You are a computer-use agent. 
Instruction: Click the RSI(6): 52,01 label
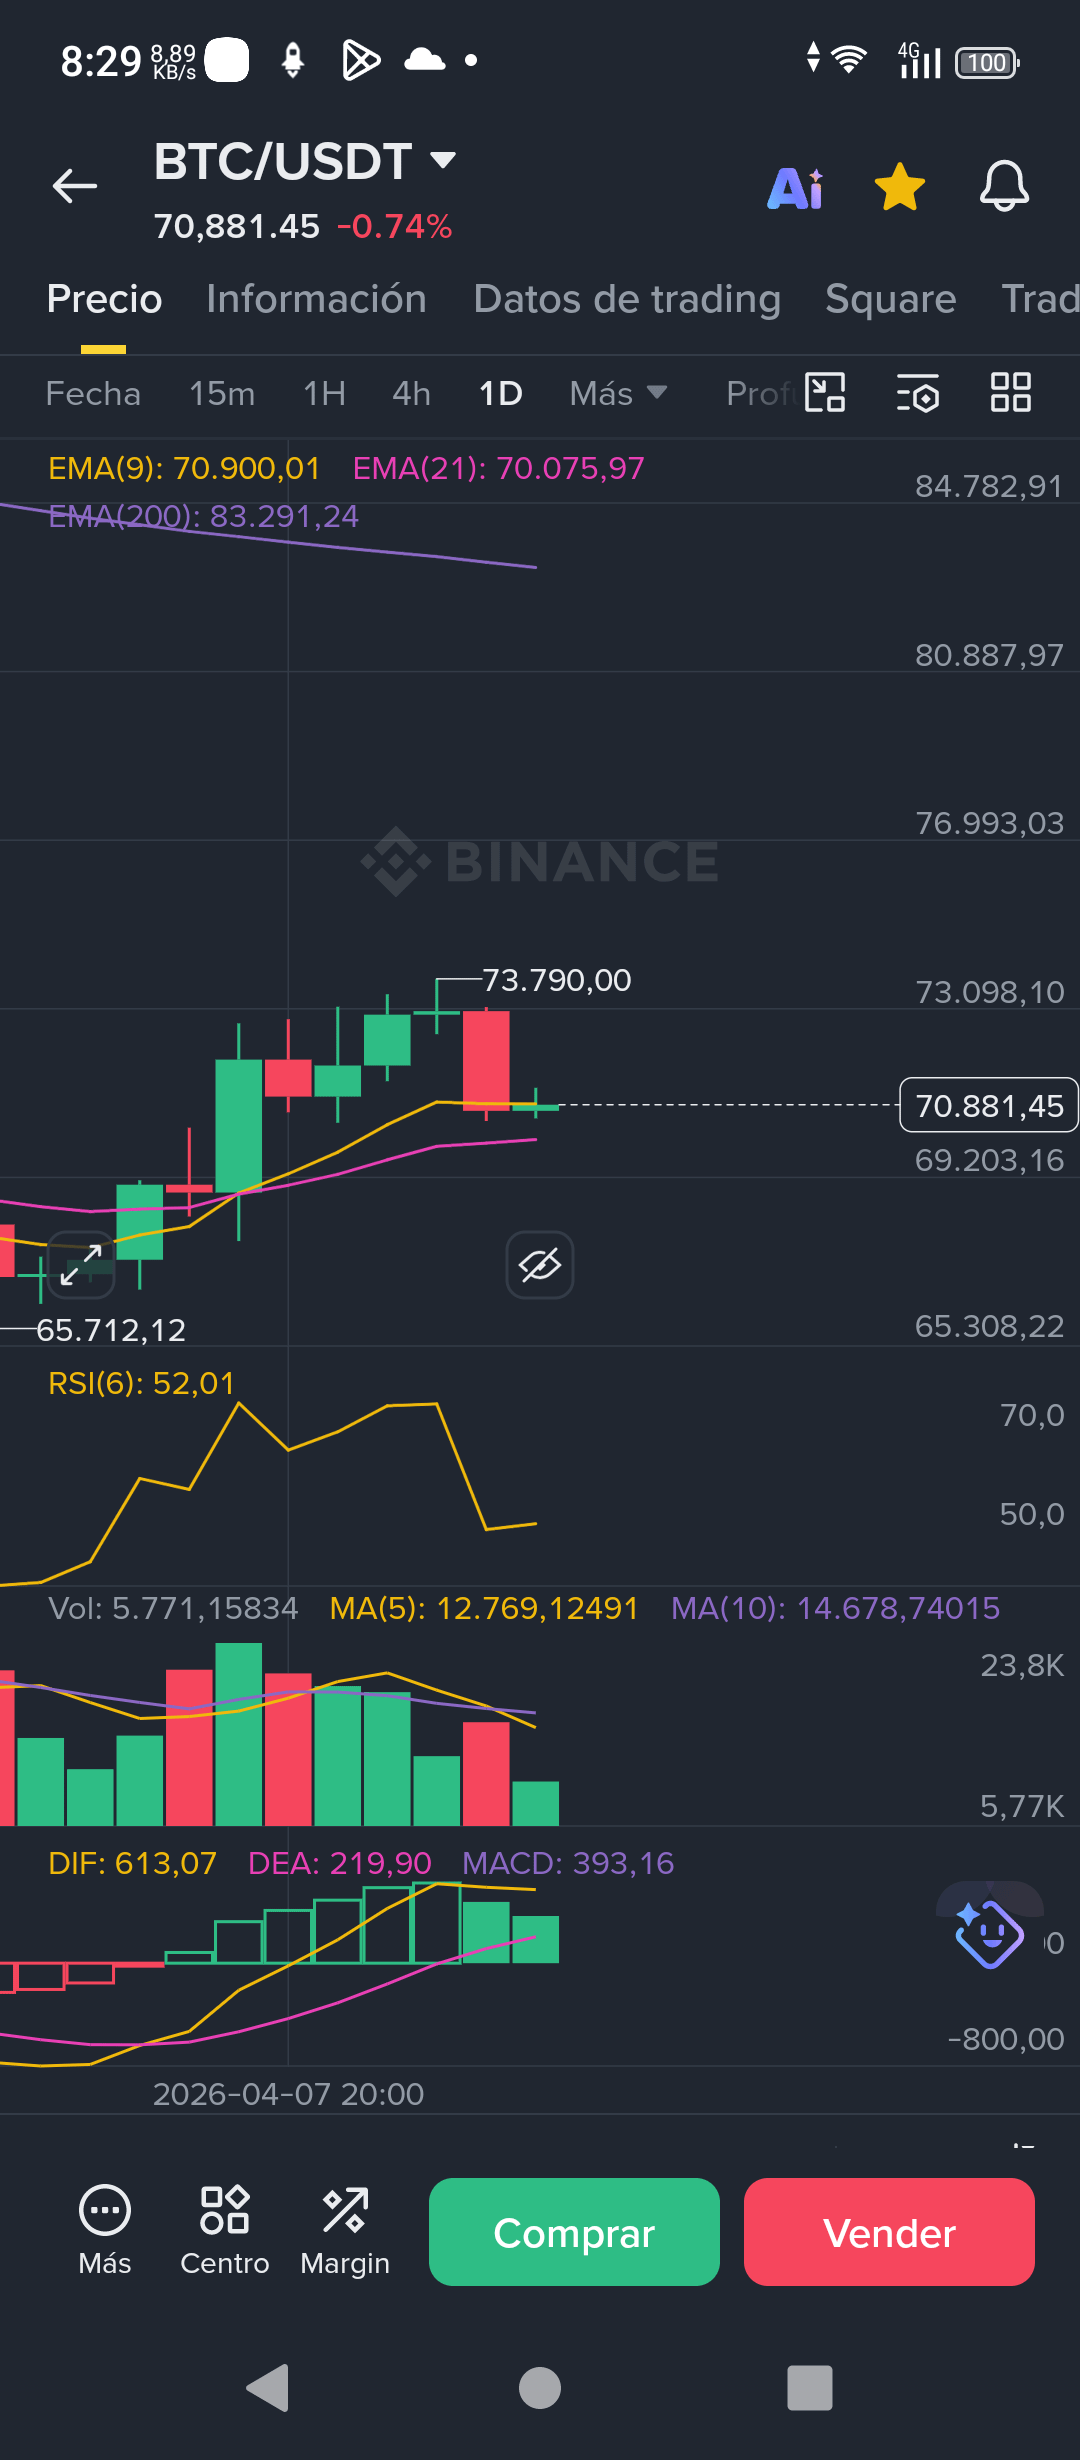141,1383
